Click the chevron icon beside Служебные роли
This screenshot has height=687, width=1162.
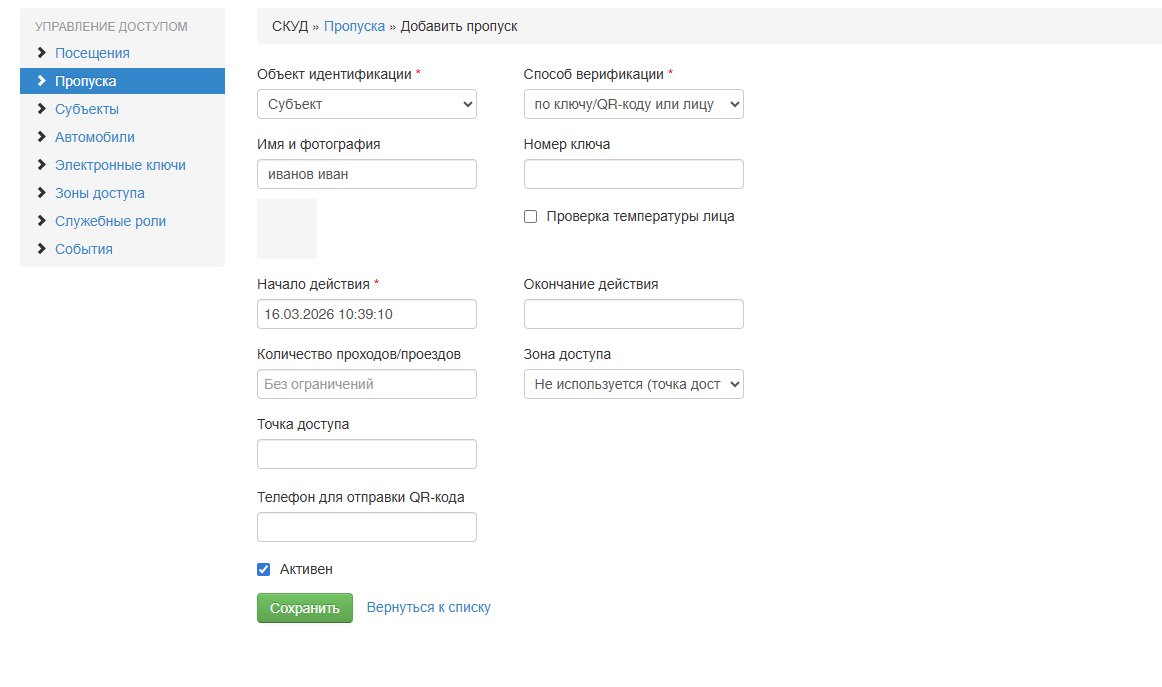pos(41,221)
